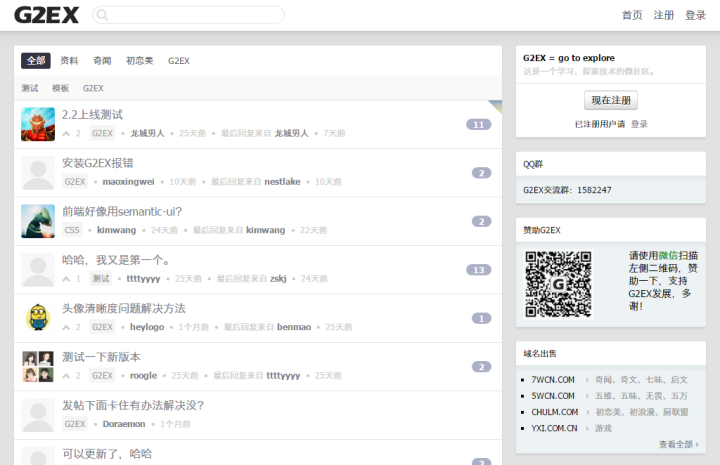This screenshot has width=720, height=465.
Task: Open the topic 测试一下新版本
Action: point(101,357)
